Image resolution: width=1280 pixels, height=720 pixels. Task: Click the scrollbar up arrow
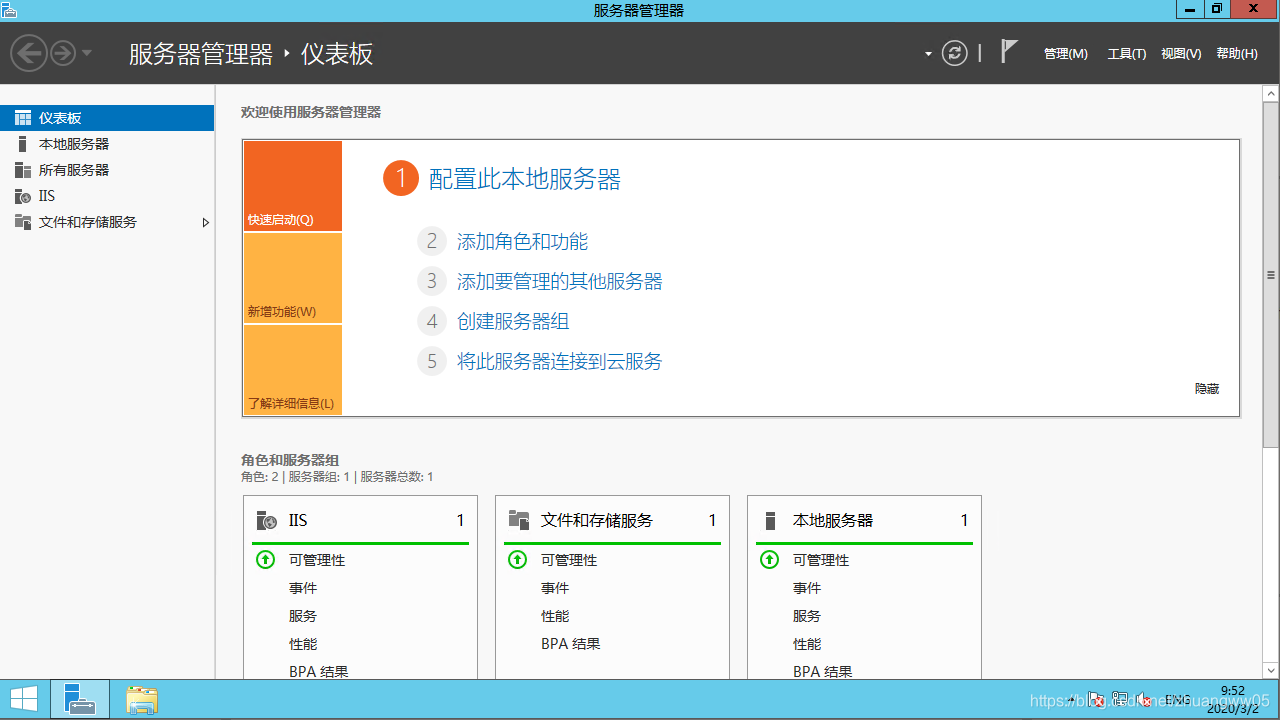click(x=1271, y=93)
